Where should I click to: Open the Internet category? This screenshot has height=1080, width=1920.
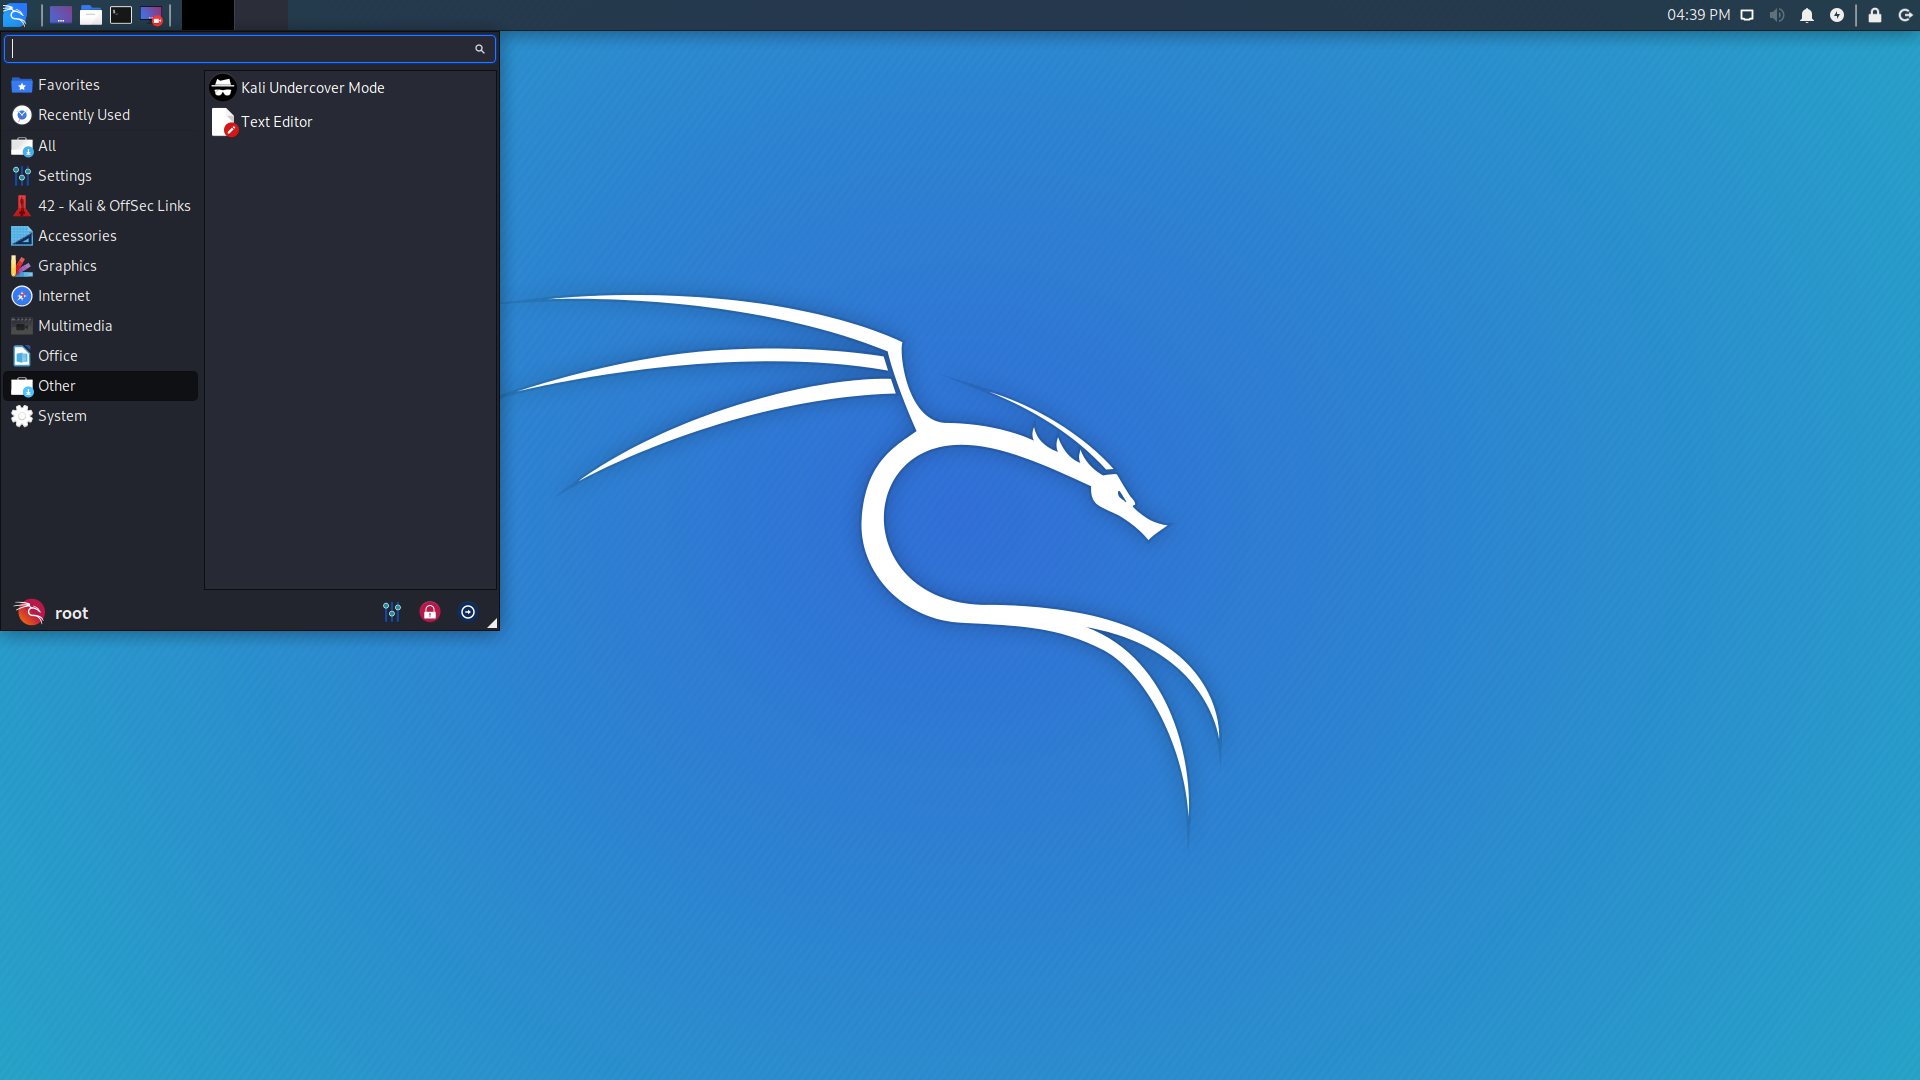(101, 296)
